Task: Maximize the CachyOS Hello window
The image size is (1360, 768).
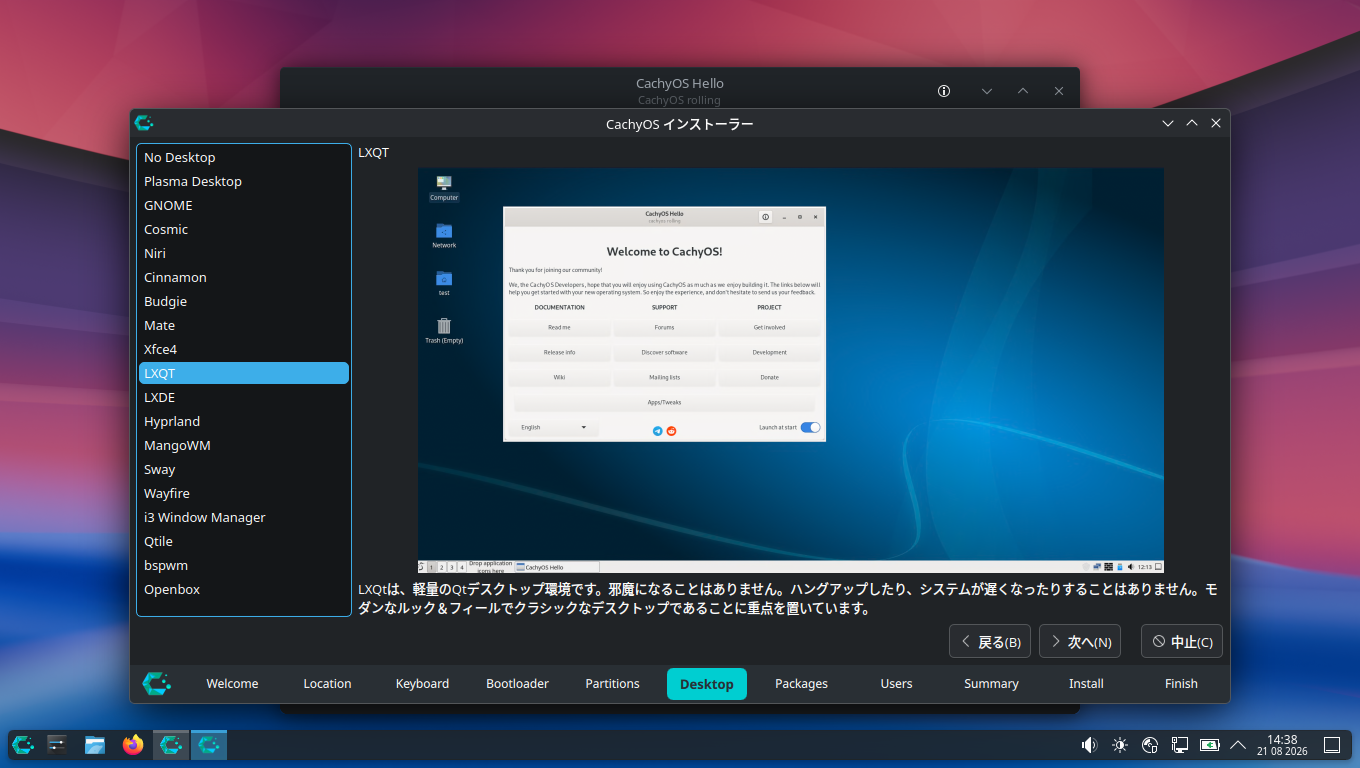Action: tap(1023, 91)
